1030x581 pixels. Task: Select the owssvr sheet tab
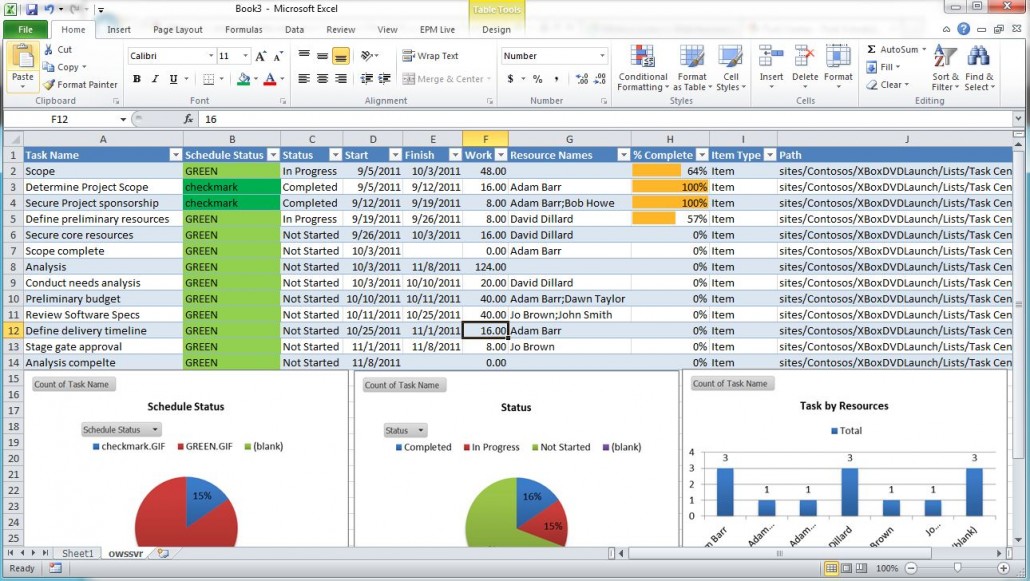point(125,553)
